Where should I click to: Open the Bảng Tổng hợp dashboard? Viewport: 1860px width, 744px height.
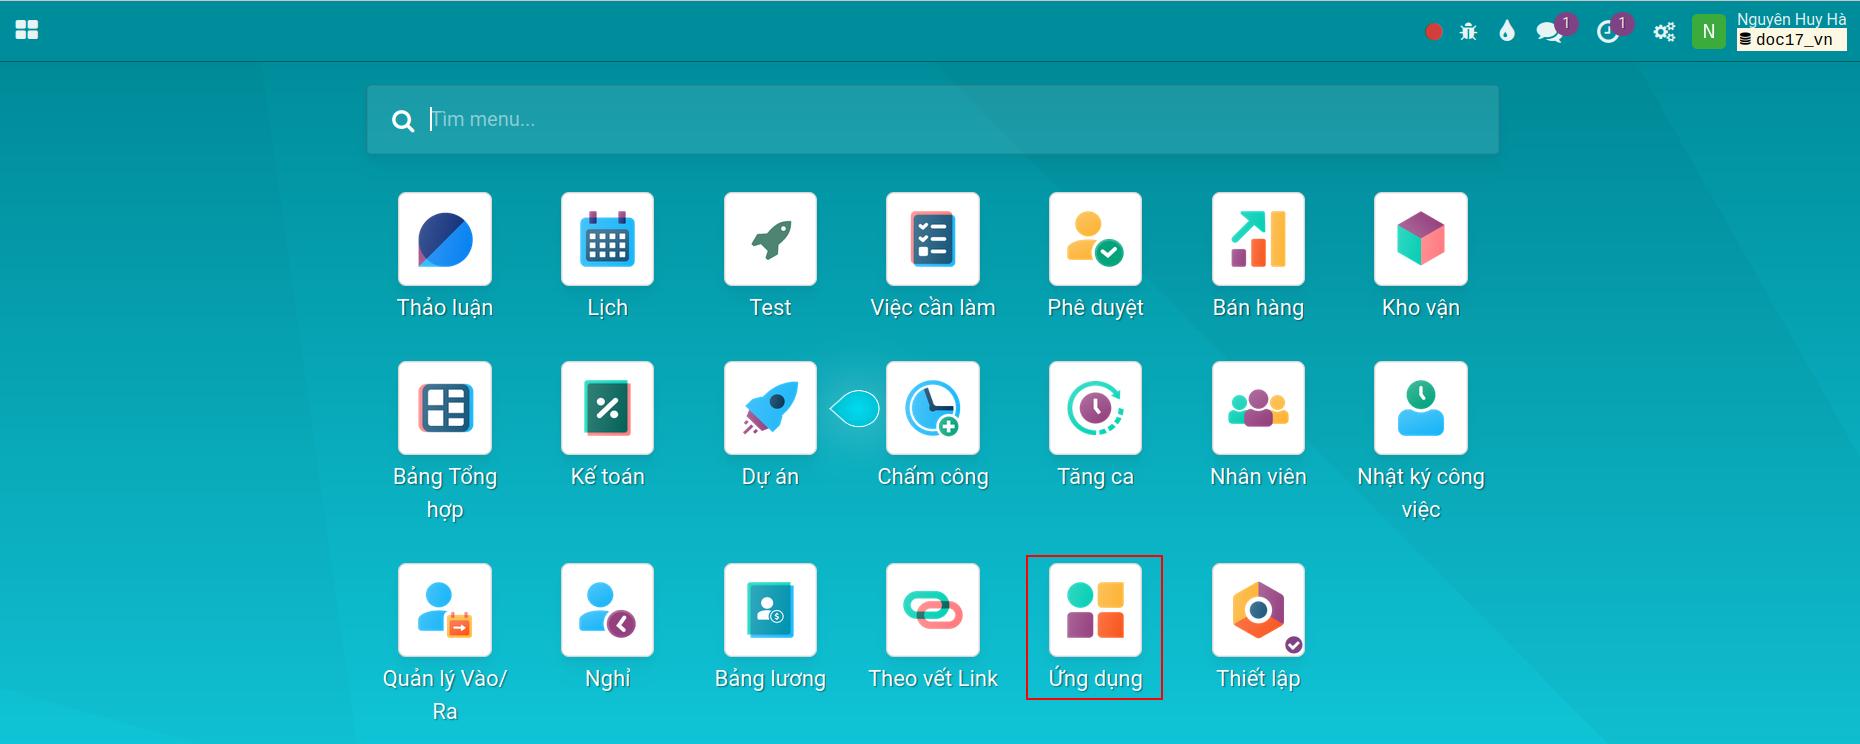click(x=445, y=408)
